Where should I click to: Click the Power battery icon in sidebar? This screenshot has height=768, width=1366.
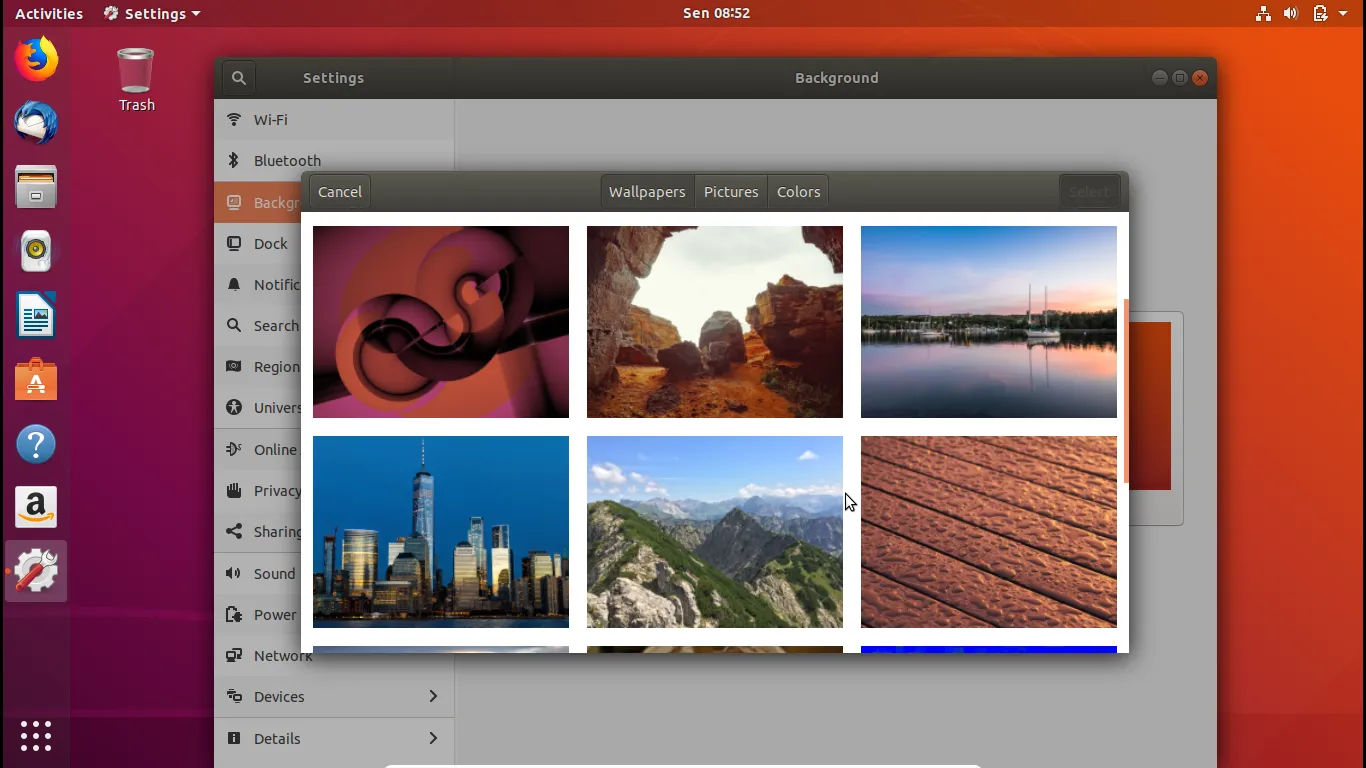234,614
